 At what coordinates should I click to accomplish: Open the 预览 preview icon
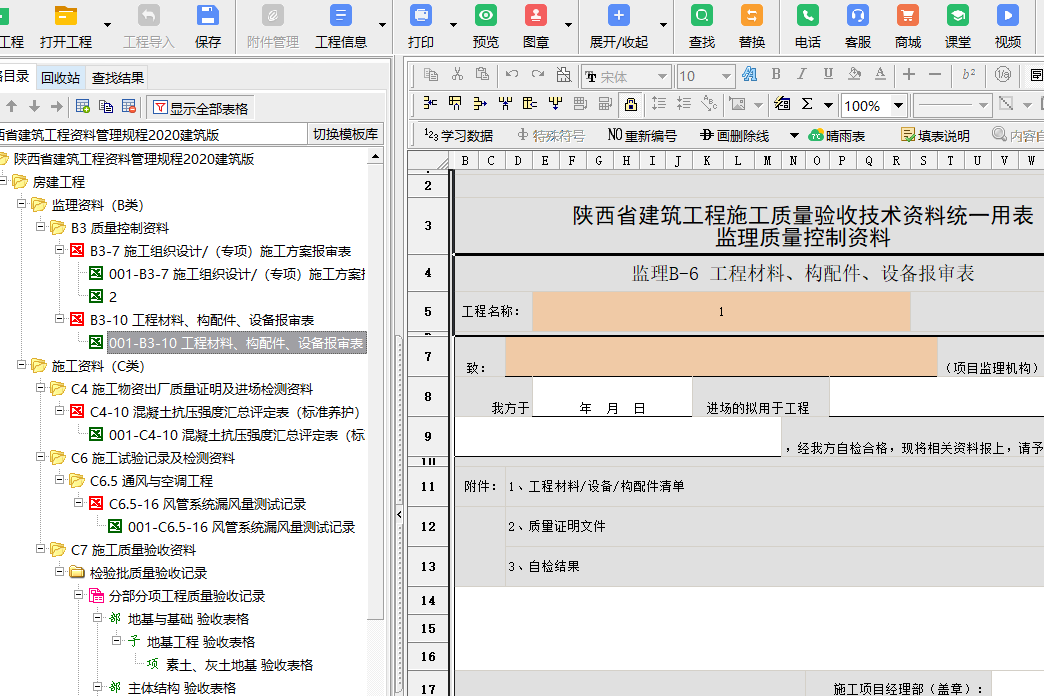[x=485, y=16]
